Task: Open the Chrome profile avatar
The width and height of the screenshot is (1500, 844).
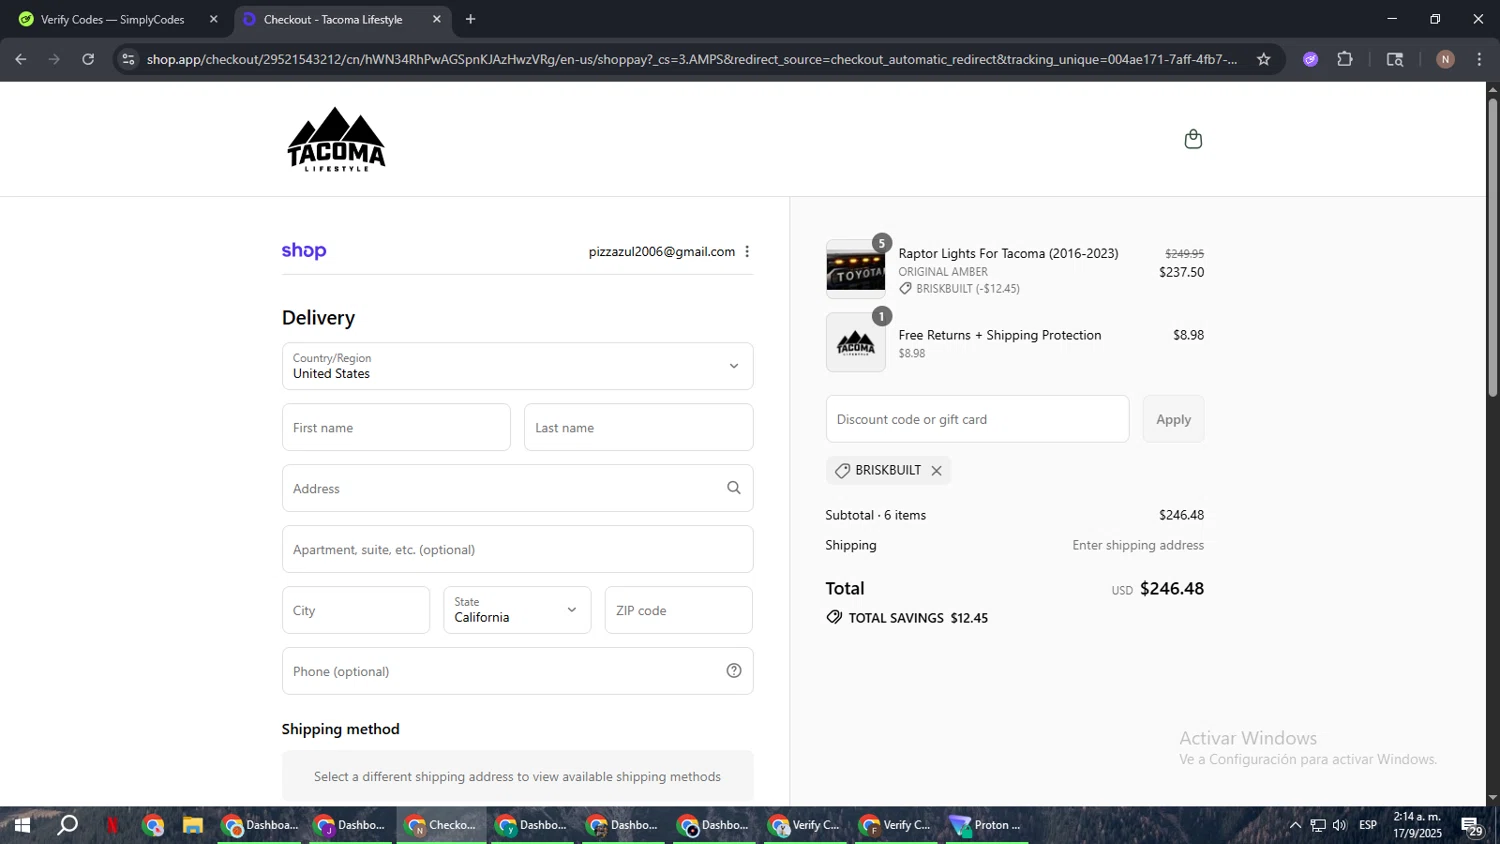Action: click(x=1445, y=59)
